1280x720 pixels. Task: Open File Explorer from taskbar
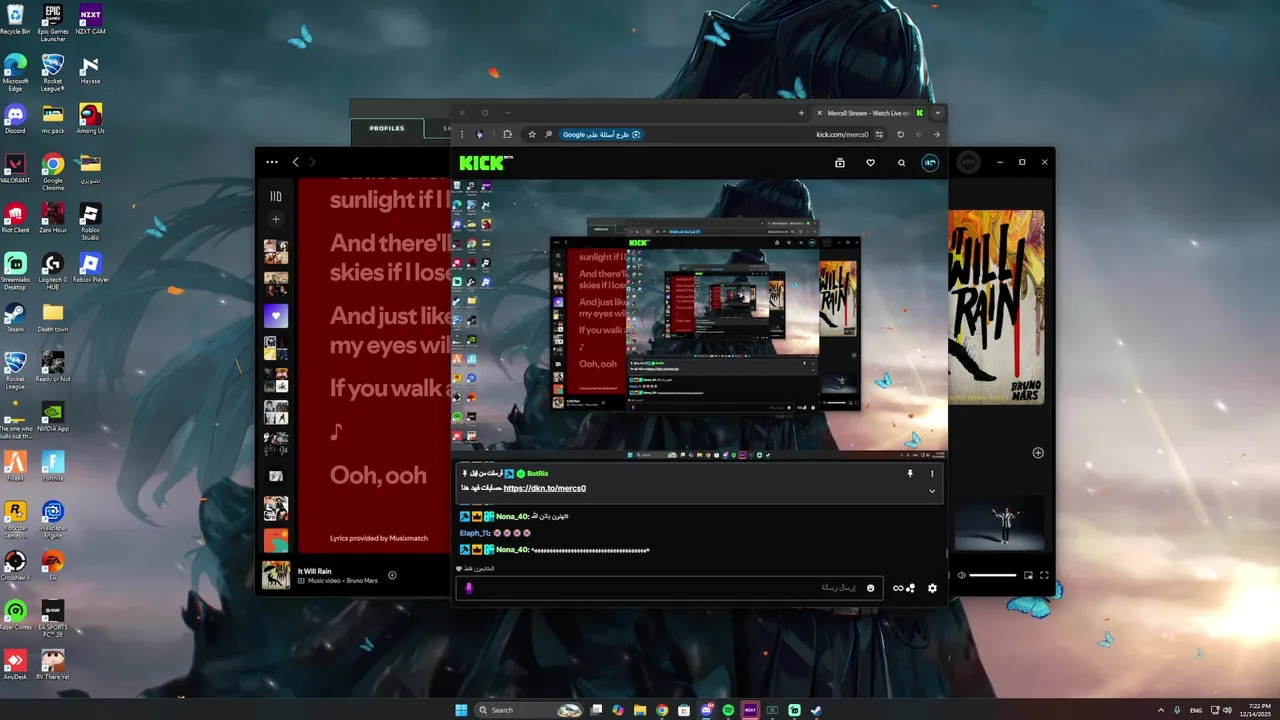pos(640,710)
